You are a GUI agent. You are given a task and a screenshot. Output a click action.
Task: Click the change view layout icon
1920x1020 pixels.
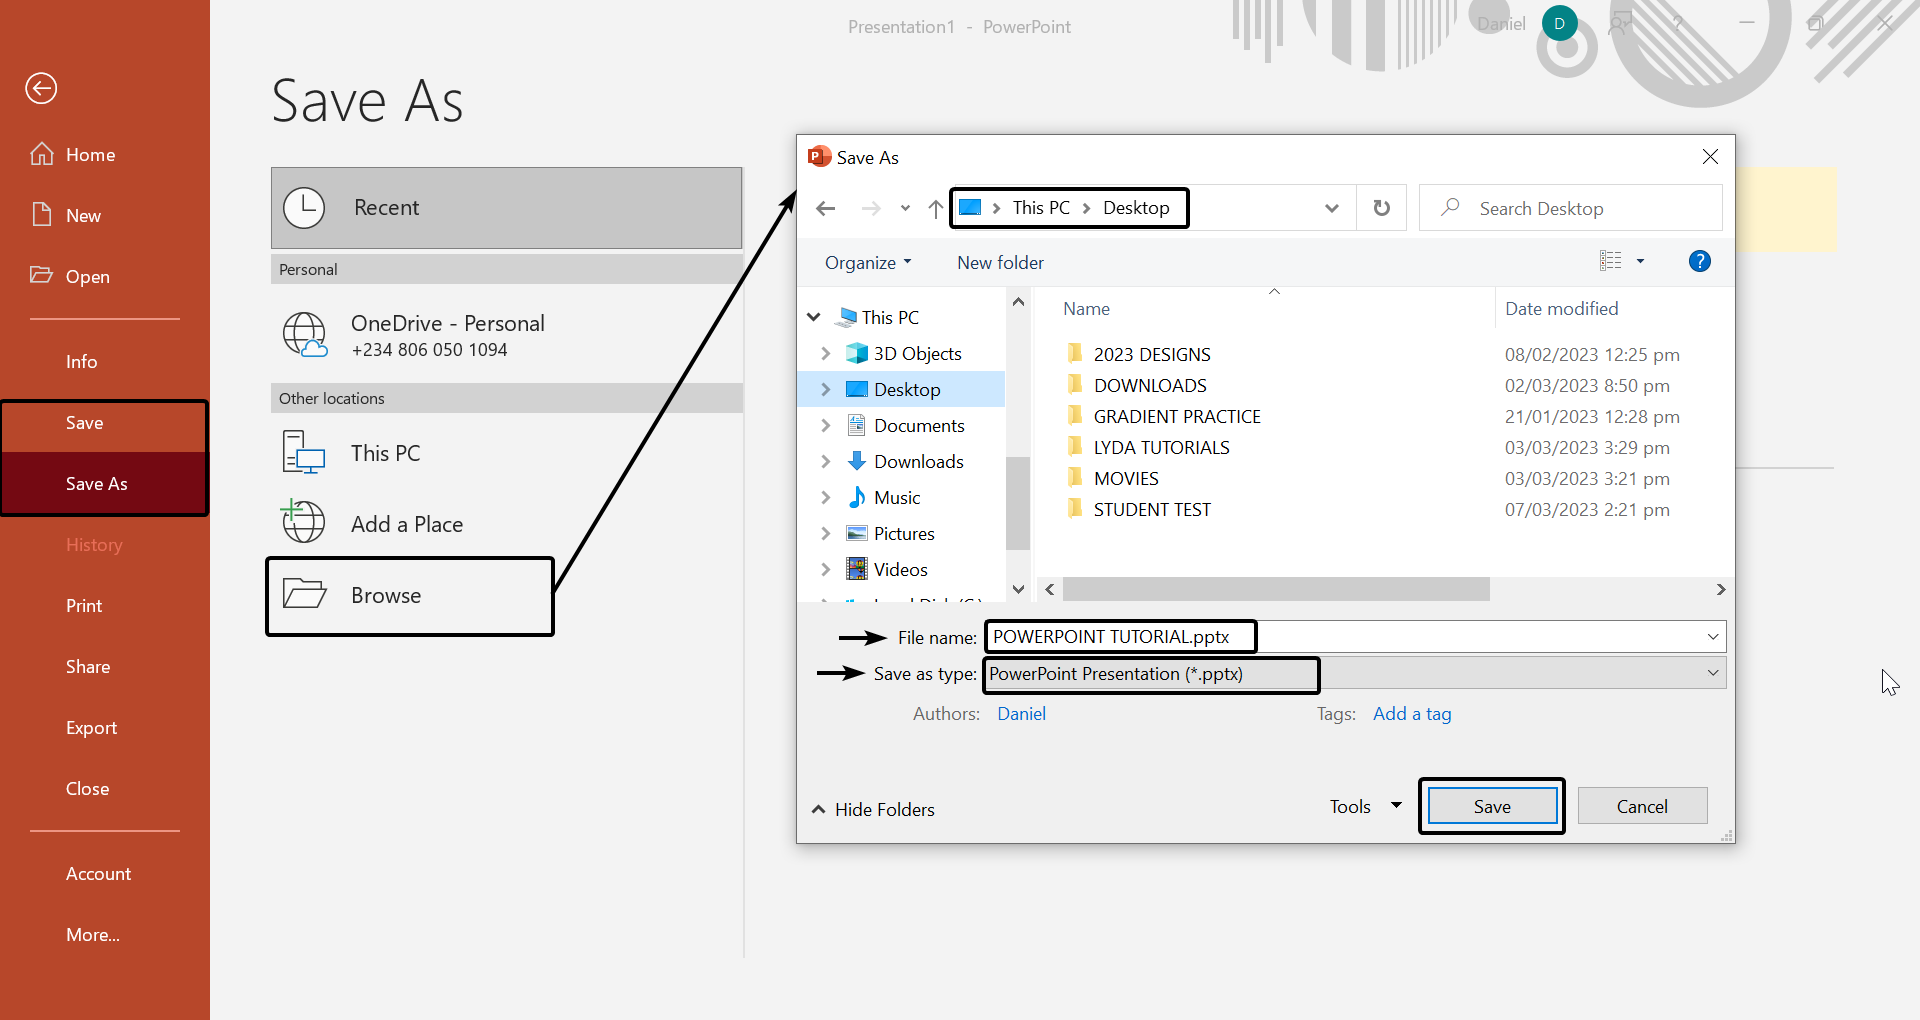[x=1610, y=262]
